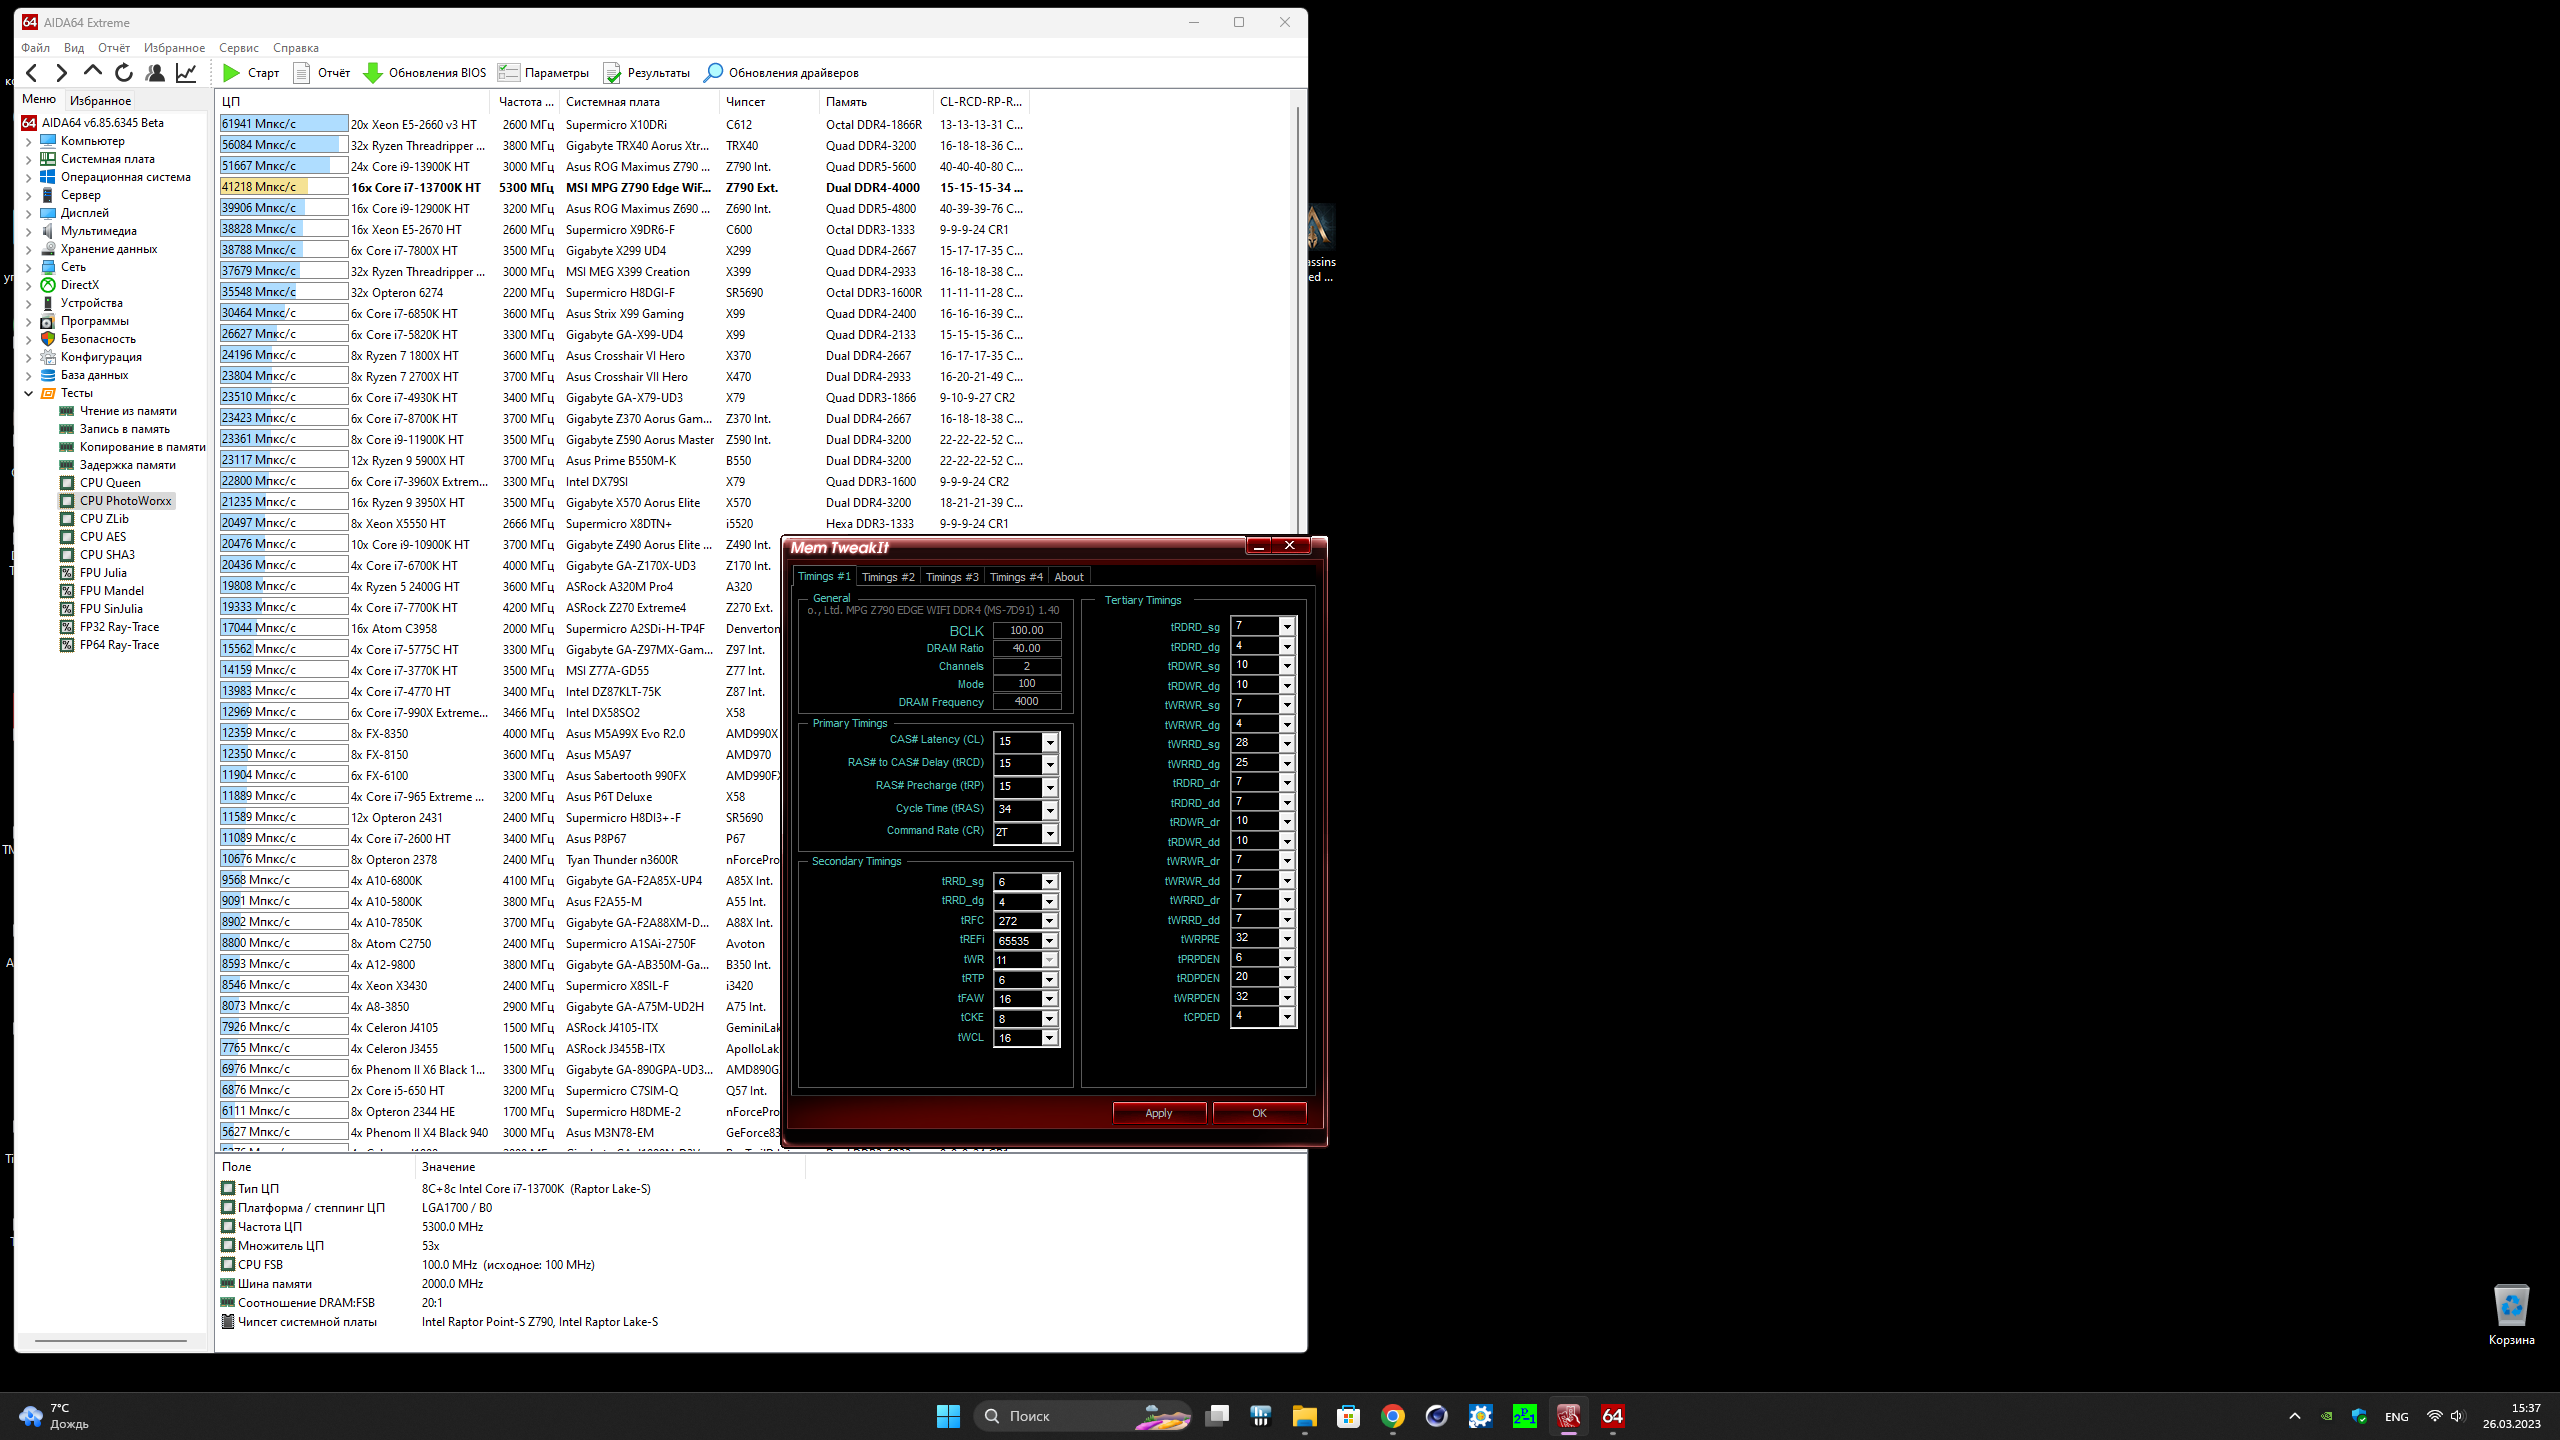2560x1440 pixels.
Task: Click the green Start benchmark icon
Action: pyautogui.click(x=231, y=73)
